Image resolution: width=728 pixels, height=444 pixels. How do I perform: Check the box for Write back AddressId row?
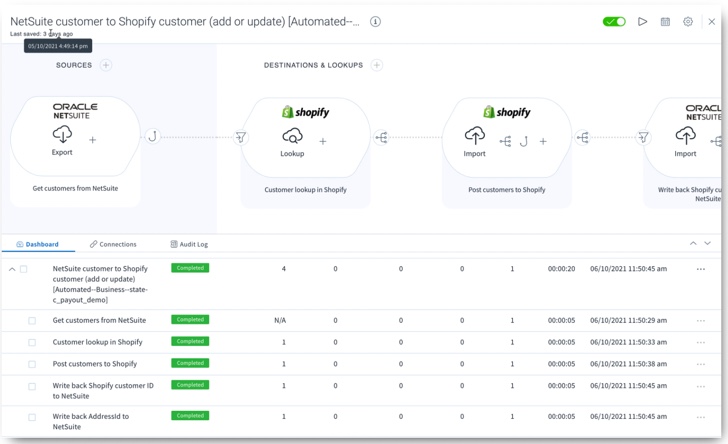(x=32, y=417)
